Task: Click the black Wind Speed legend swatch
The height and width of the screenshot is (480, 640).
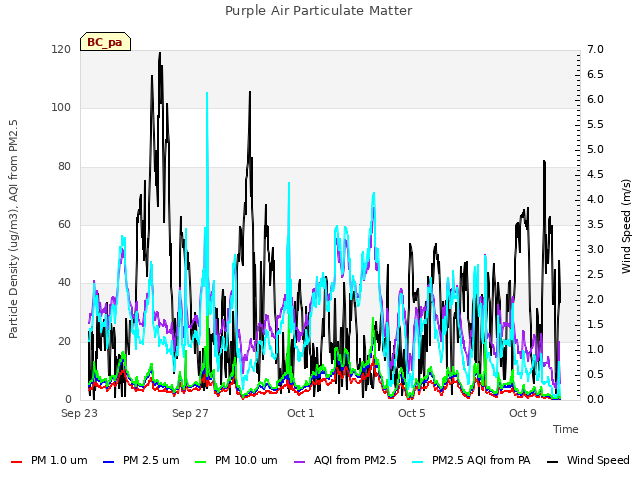Action: 553,462
